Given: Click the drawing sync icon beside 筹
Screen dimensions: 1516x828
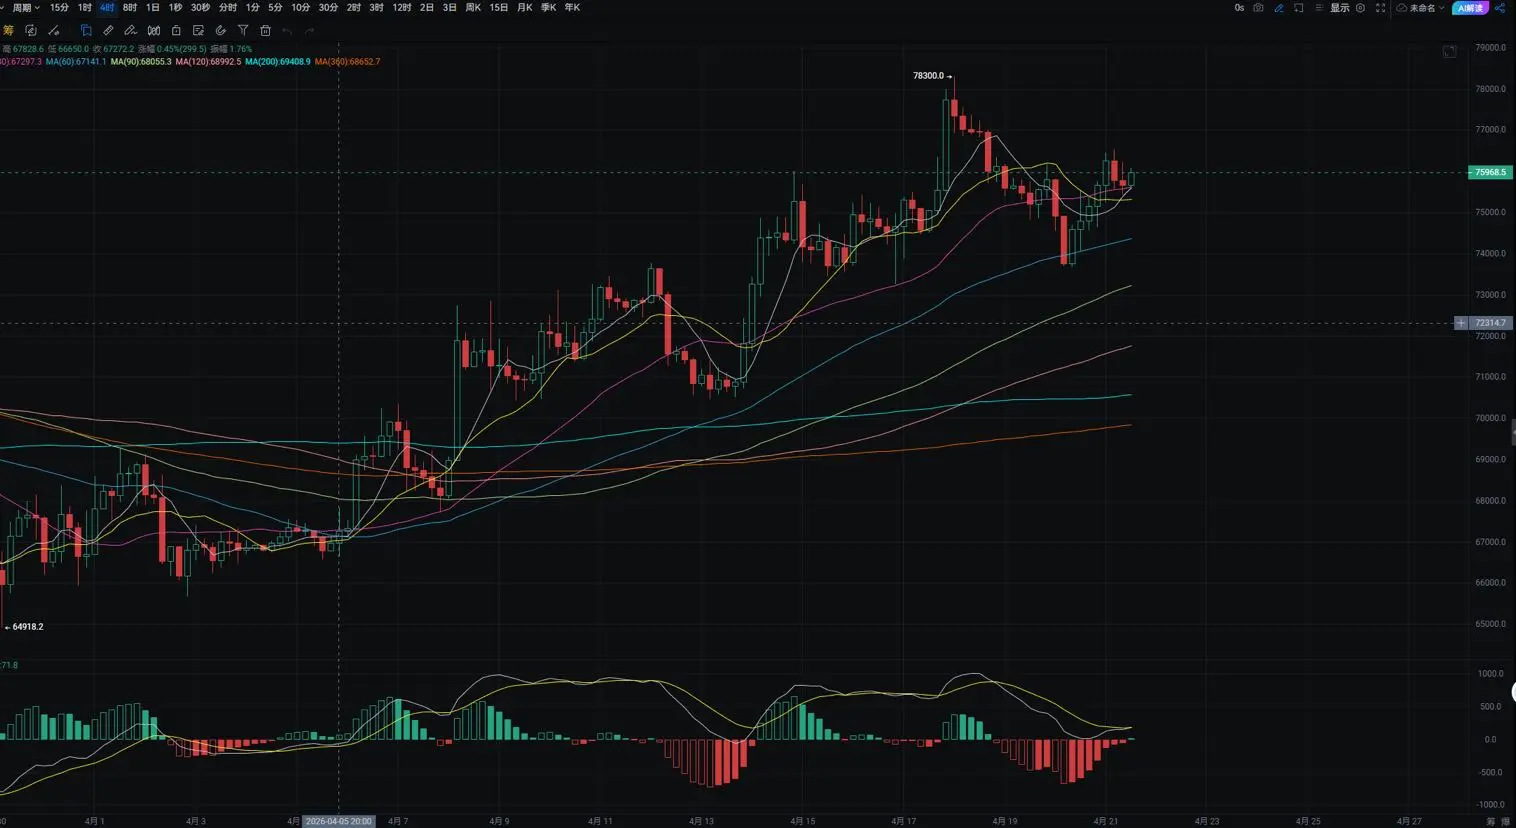Looking at the screenshot, I should tap(31, 30).
